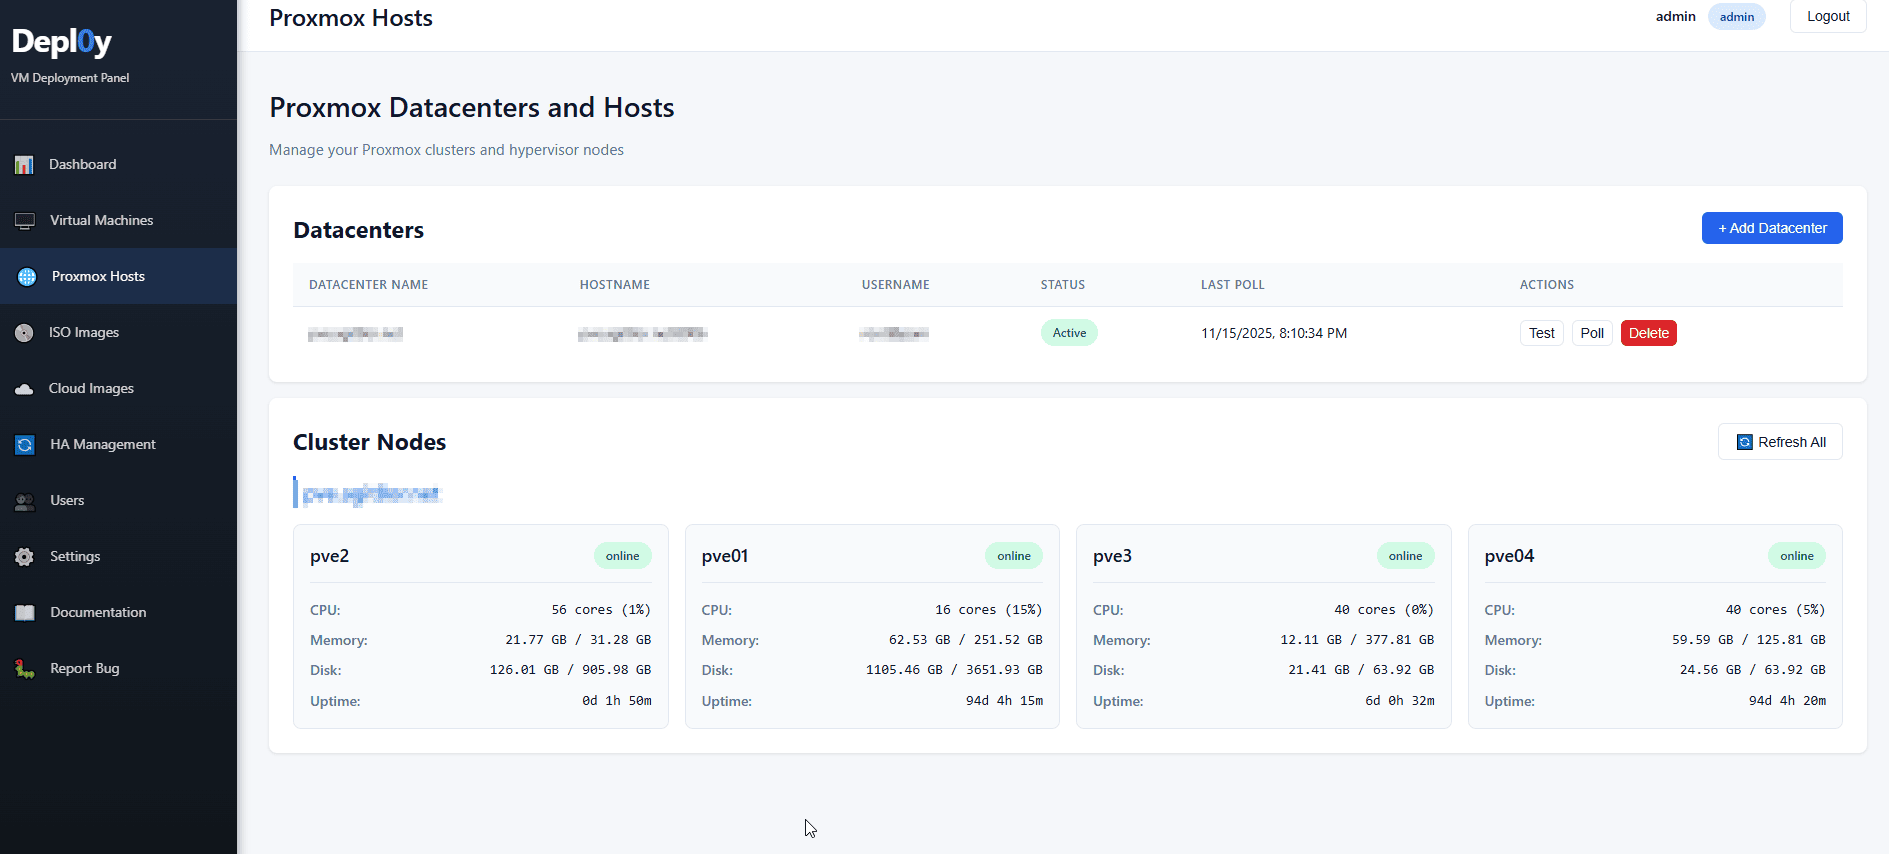This screenshot has height=854, width=1889.
Task: Click the STATUS column header
Action: click(1063, 285)
